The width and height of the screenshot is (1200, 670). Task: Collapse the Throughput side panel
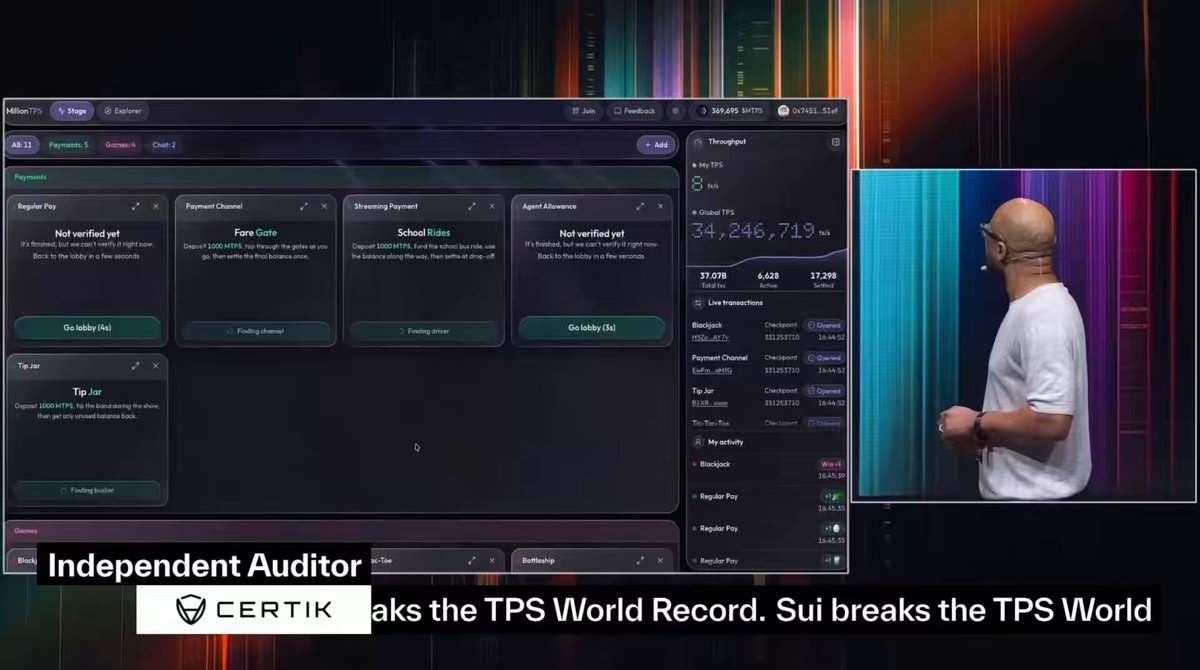(x=835, y=142)
